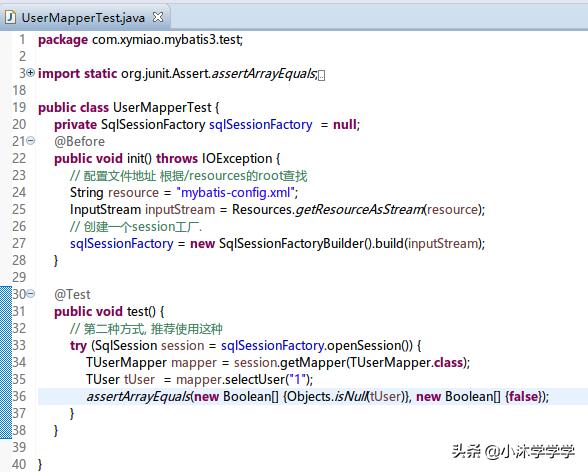This screenshot has height=472, width=588.
Task: Click openSession() on line 33
Action: pos(369,346)
